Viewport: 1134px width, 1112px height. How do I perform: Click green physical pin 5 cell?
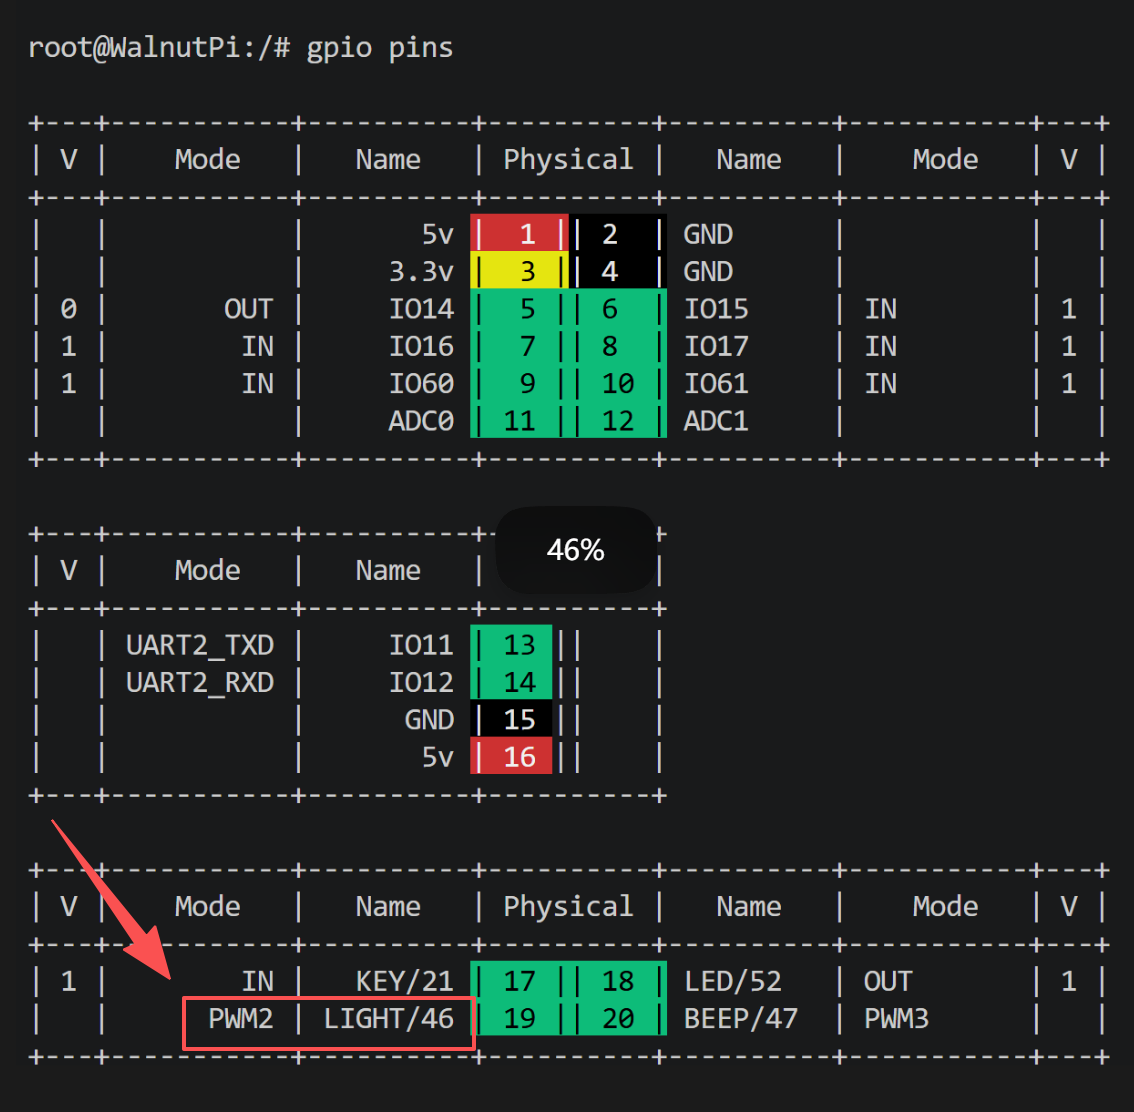[519, 309]
